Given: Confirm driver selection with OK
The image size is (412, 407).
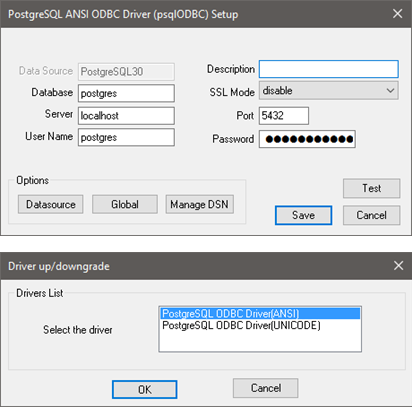Looking at the screenshot, I should coord(144,389).
